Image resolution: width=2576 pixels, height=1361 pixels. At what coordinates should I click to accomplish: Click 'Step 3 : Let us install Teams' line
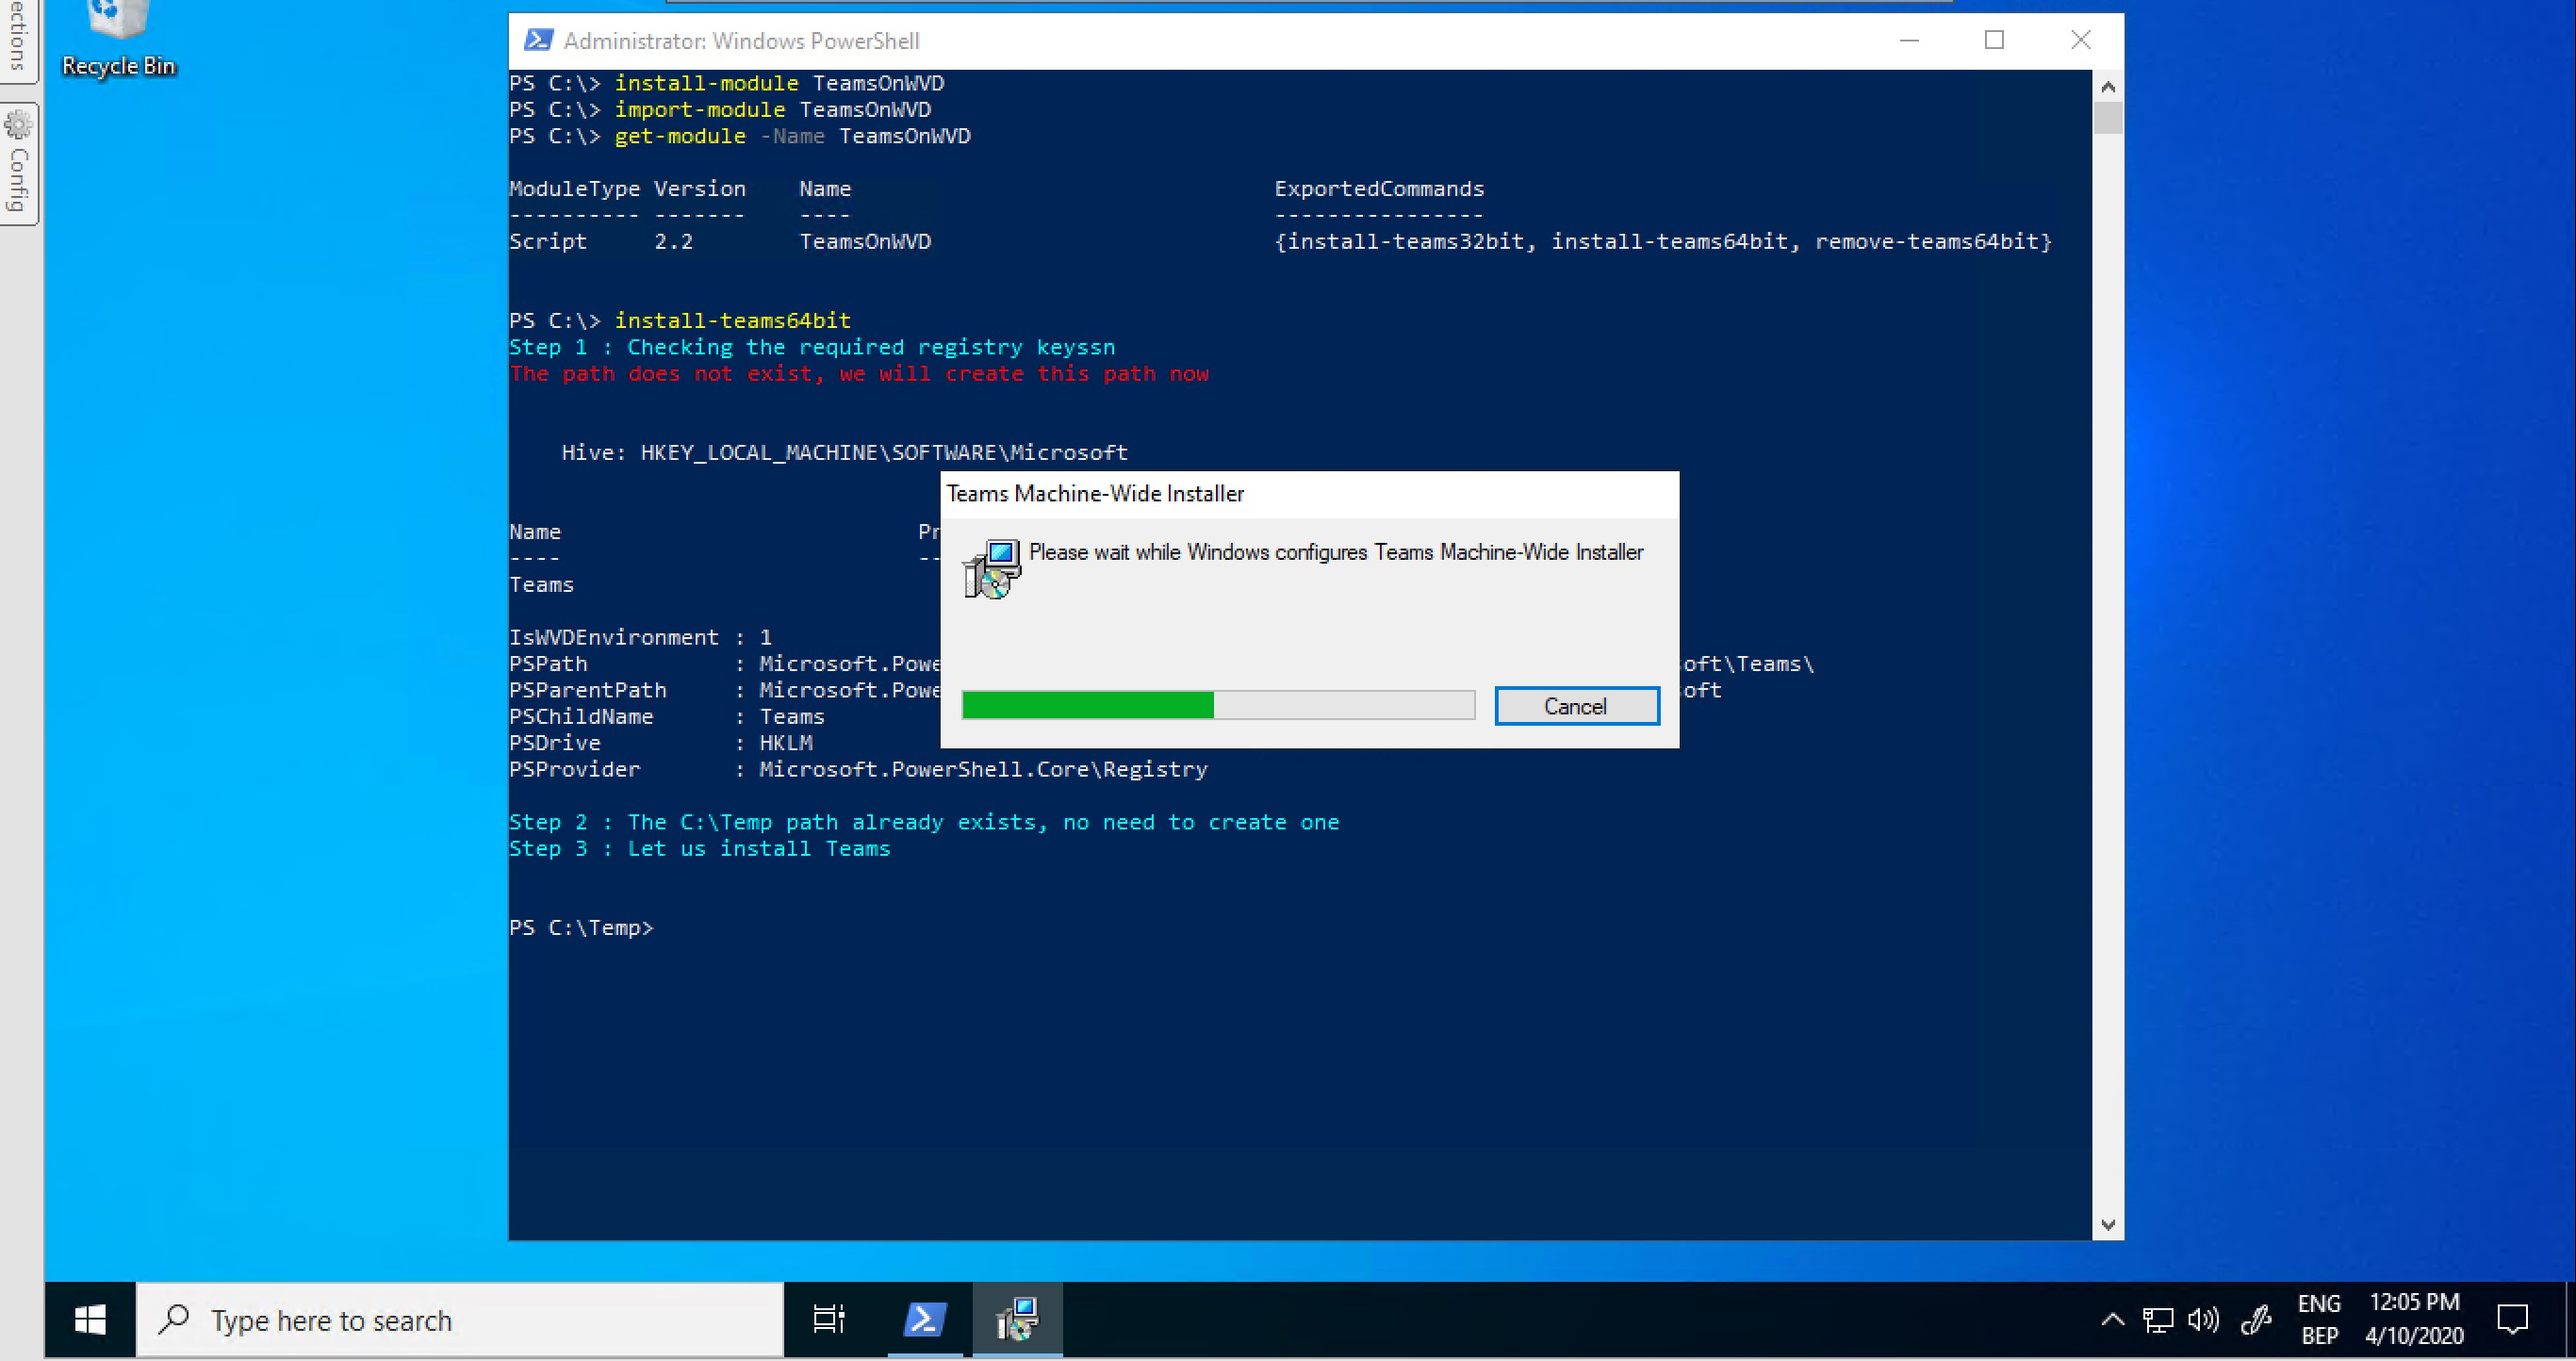[x=700, y=849]
